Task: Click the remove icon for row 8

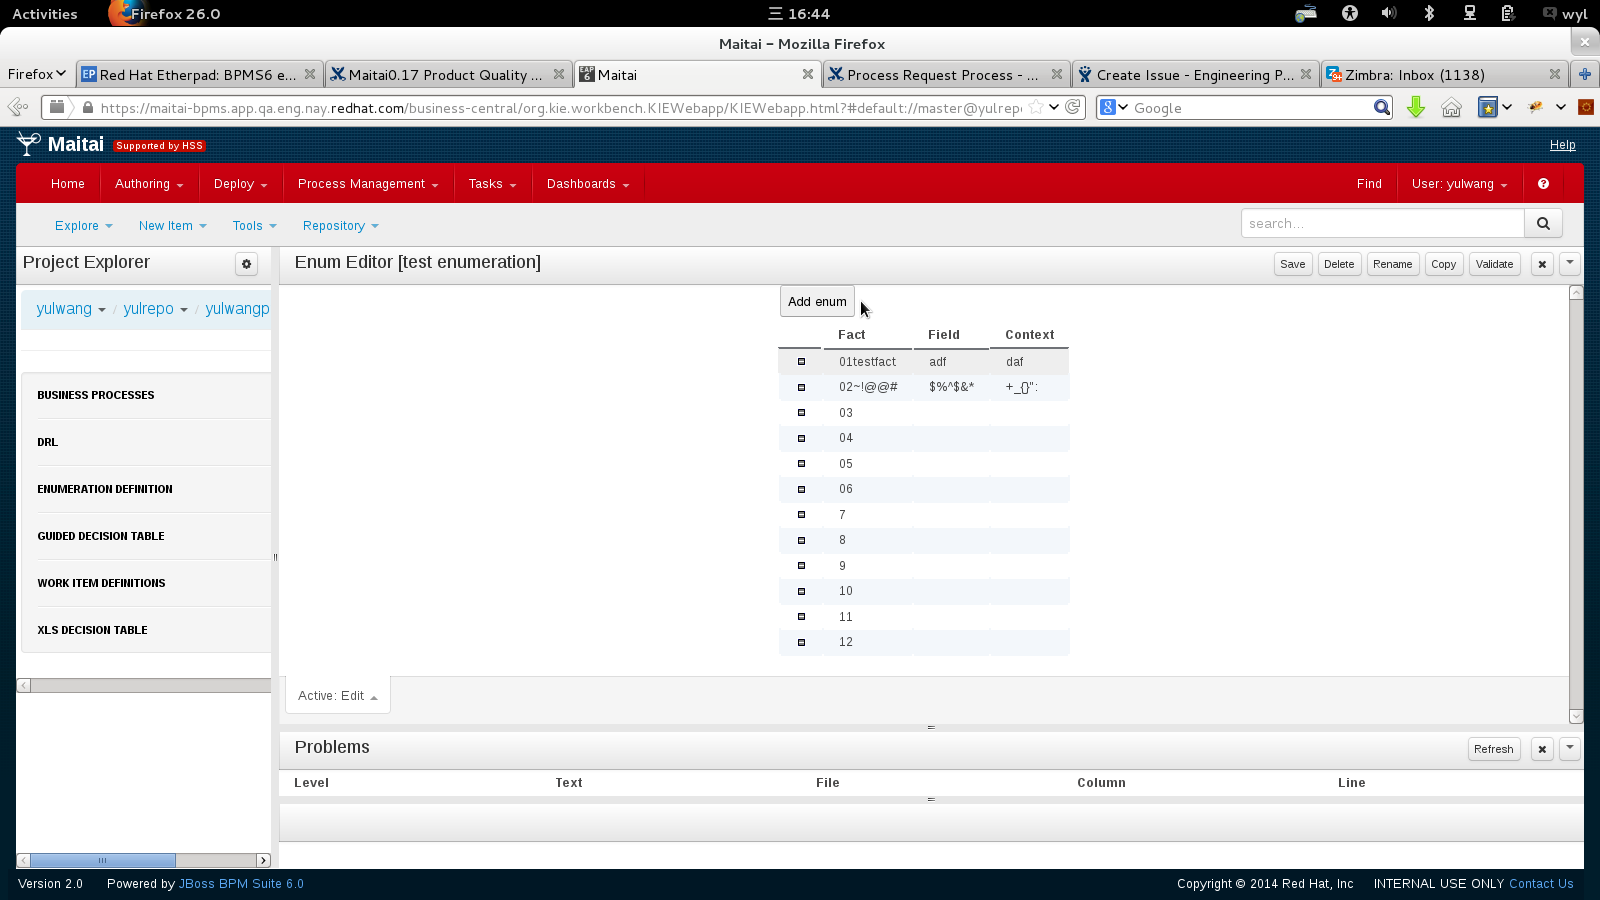Action: coord(801,540)
